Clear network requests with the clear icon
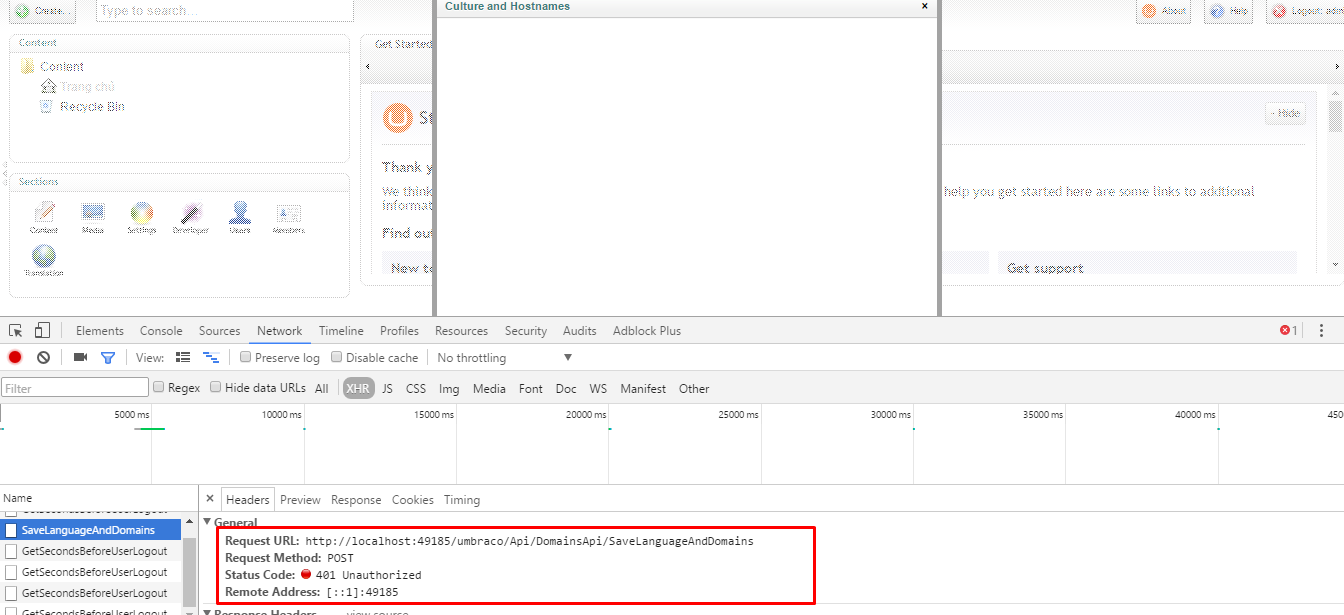Viewport: 1344px width, 615px height. (x=42, y=357)
